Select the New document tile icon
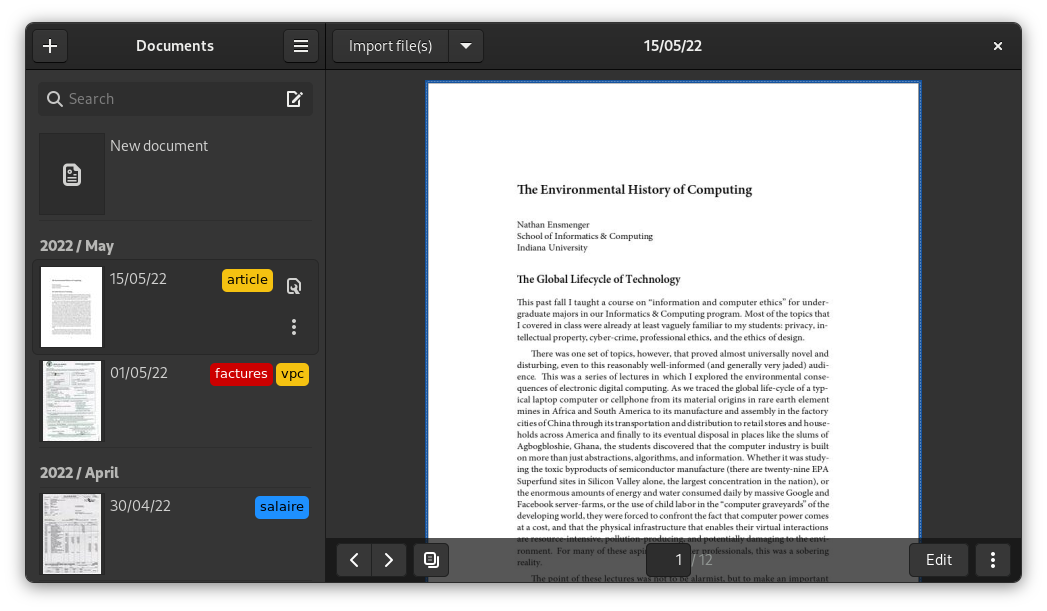 [72, 175]
